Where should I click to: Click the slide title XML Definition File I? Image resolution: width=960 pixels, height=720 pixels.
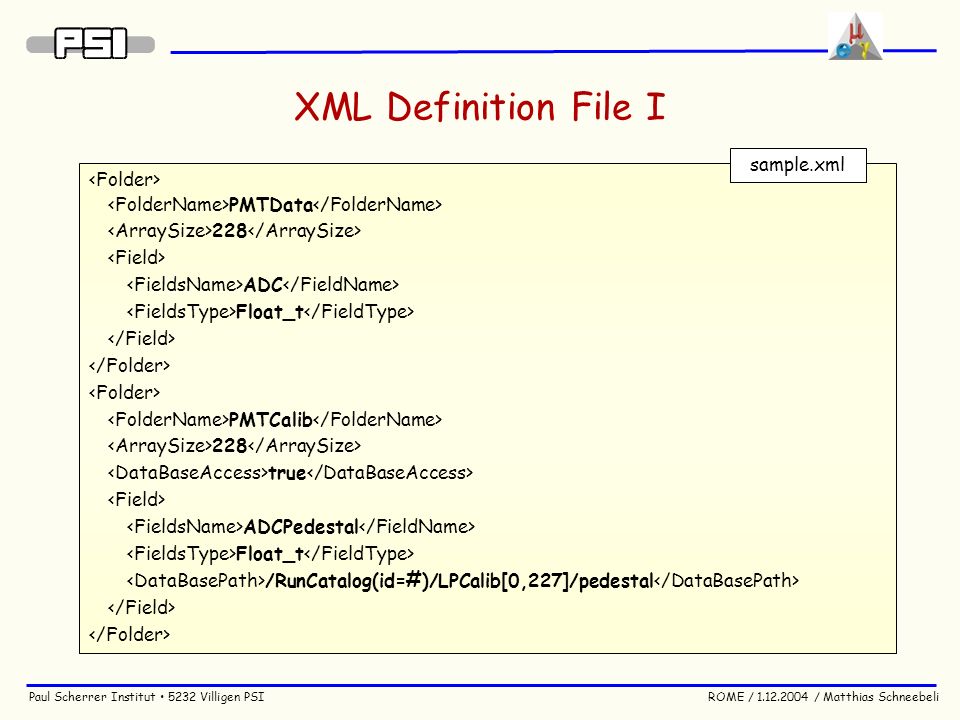479,107
